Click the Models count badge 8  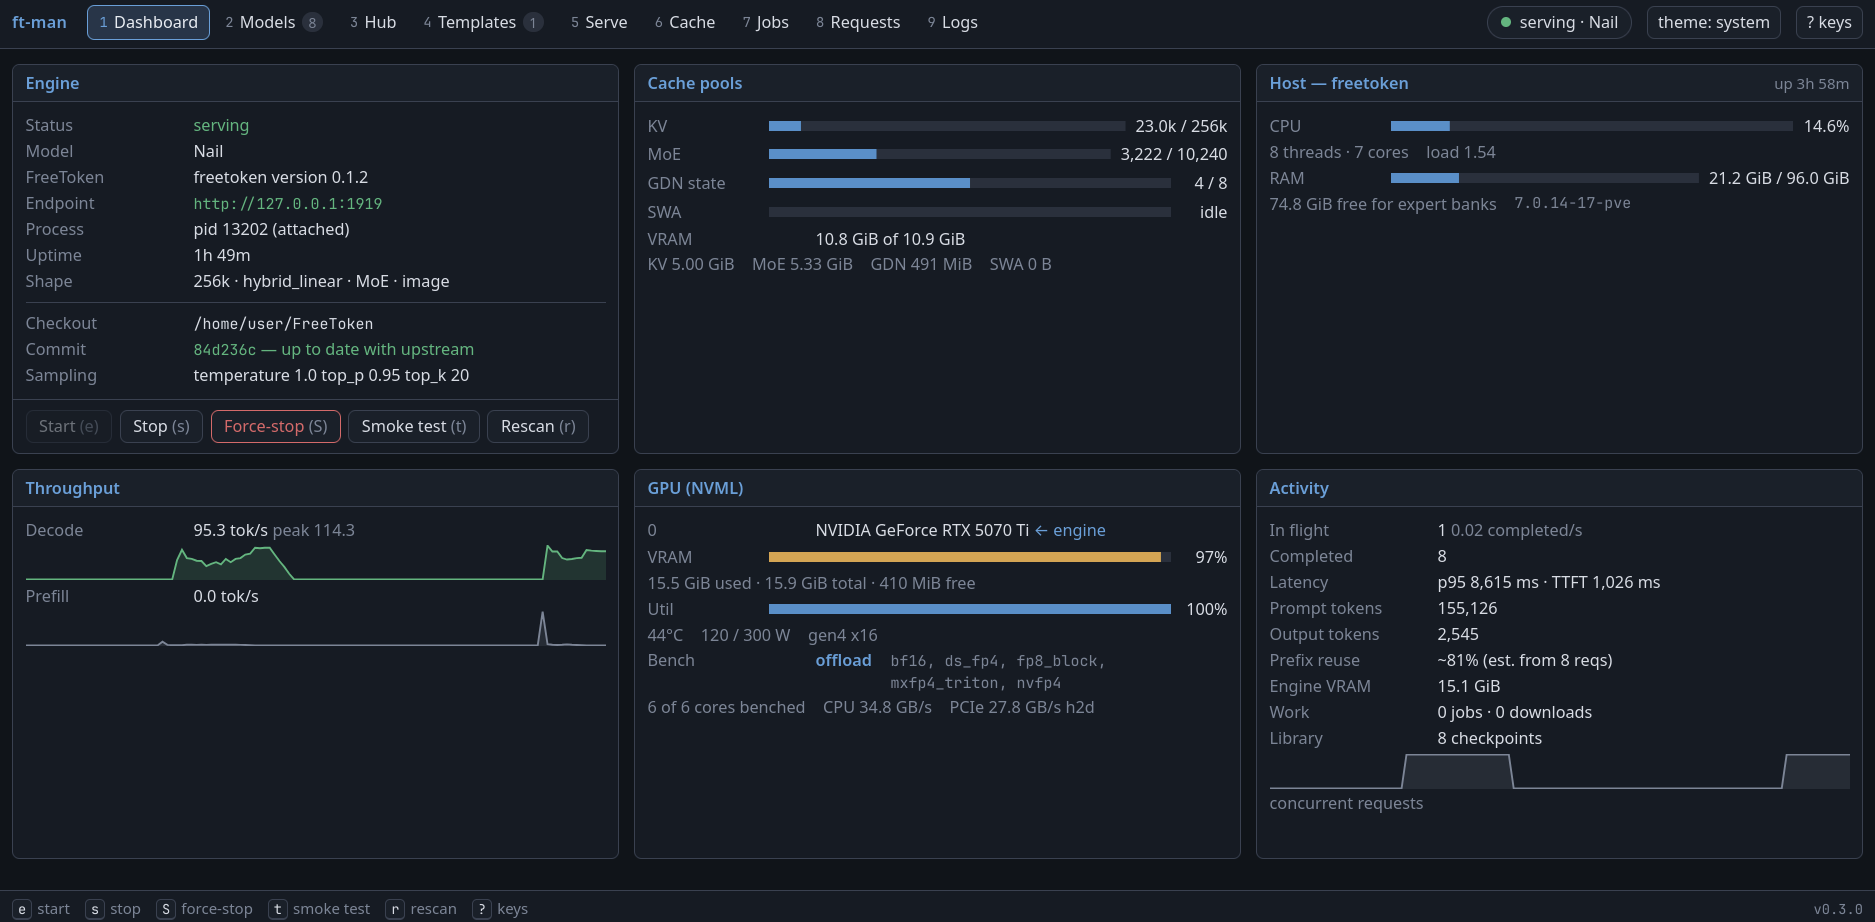tap(312, 22)
